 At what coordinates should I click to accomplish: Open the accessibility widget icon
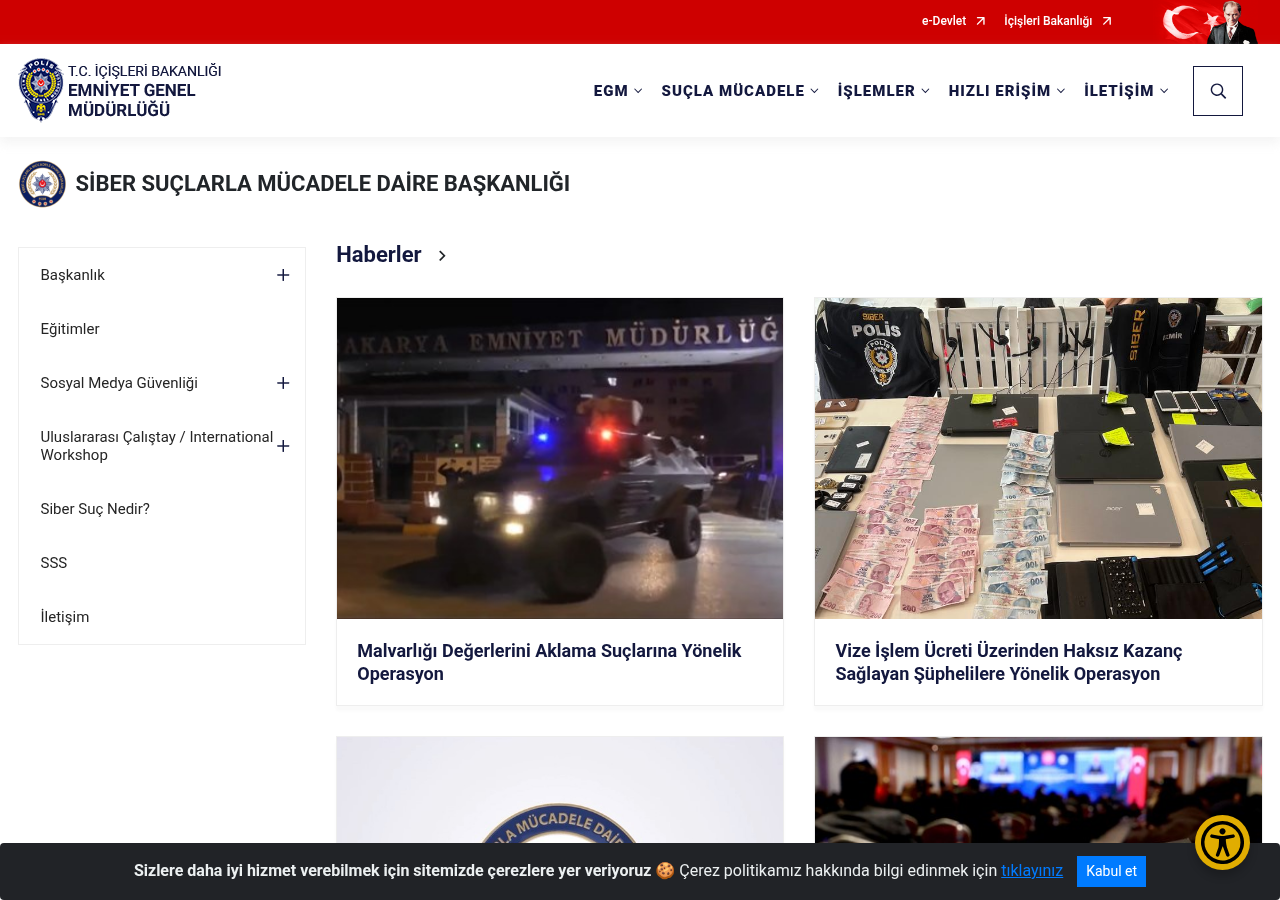1222,842
